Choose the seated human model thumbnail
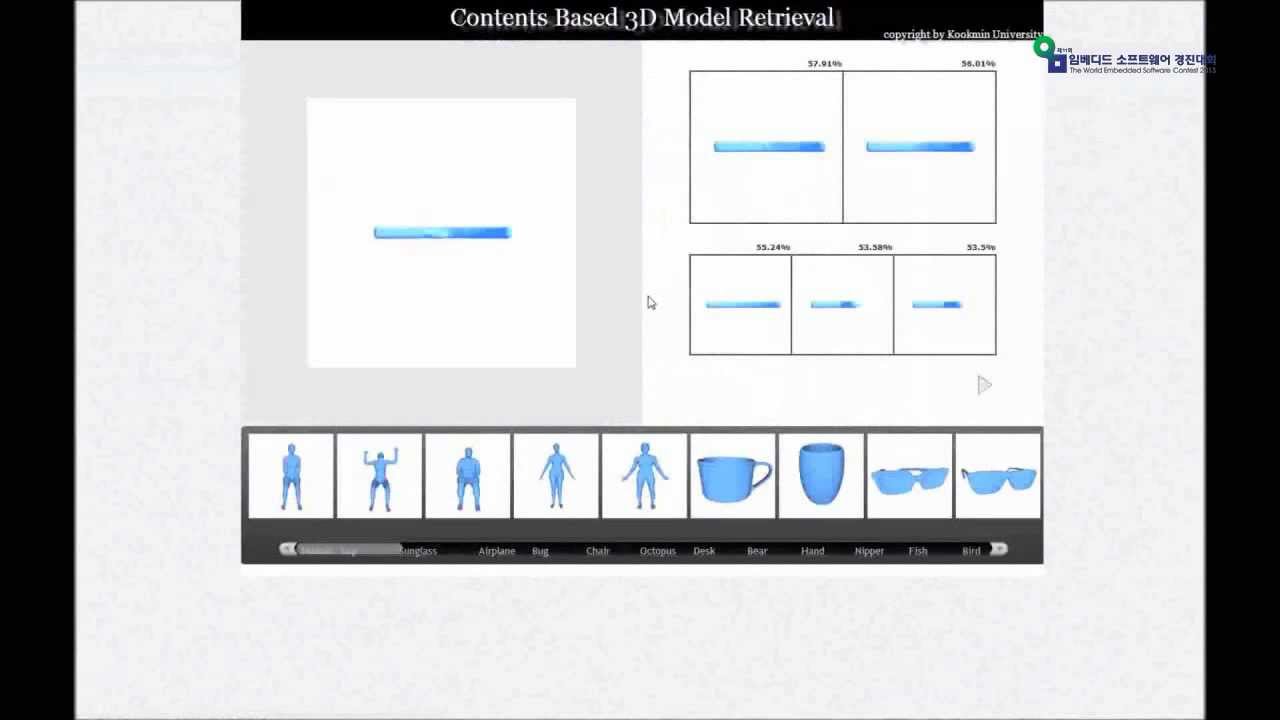The width and height of the screenshot is (1280, 720). click(x=467, y=476)
